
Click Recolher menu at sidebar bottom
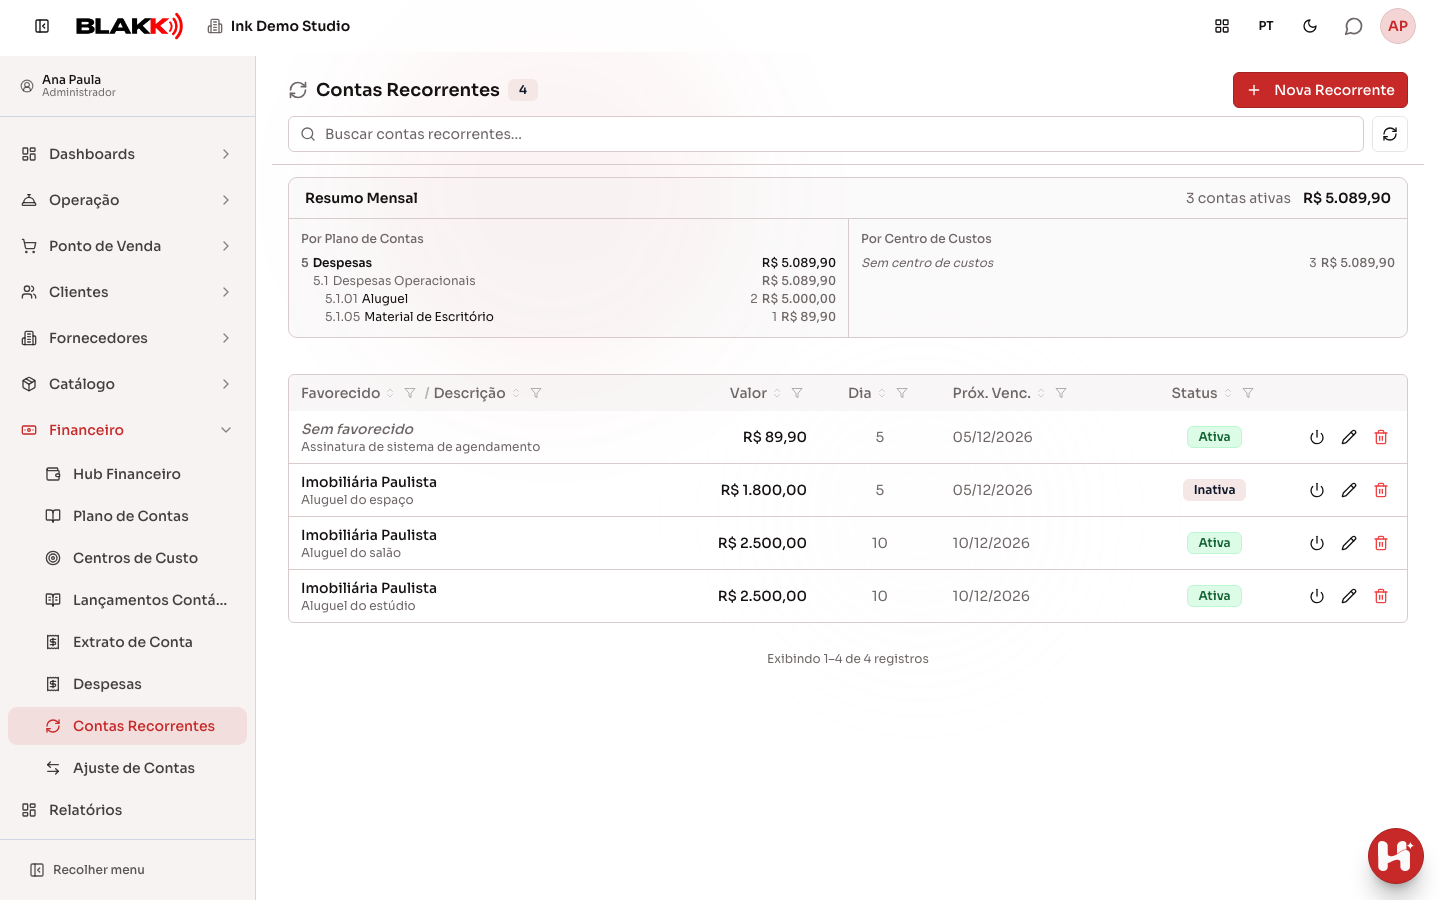88,870
